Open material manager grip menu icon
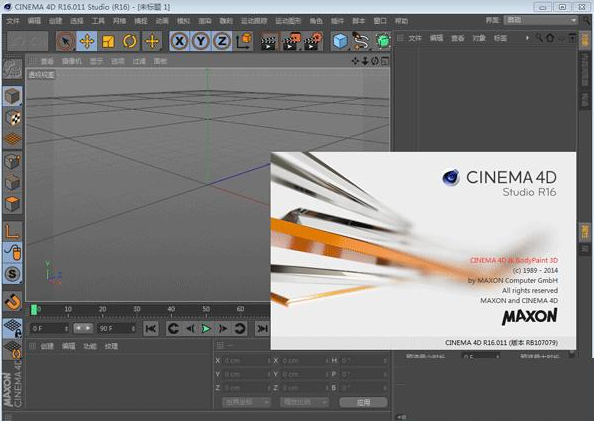The height and width of the screenshot is (421, 594). (33, 346)
